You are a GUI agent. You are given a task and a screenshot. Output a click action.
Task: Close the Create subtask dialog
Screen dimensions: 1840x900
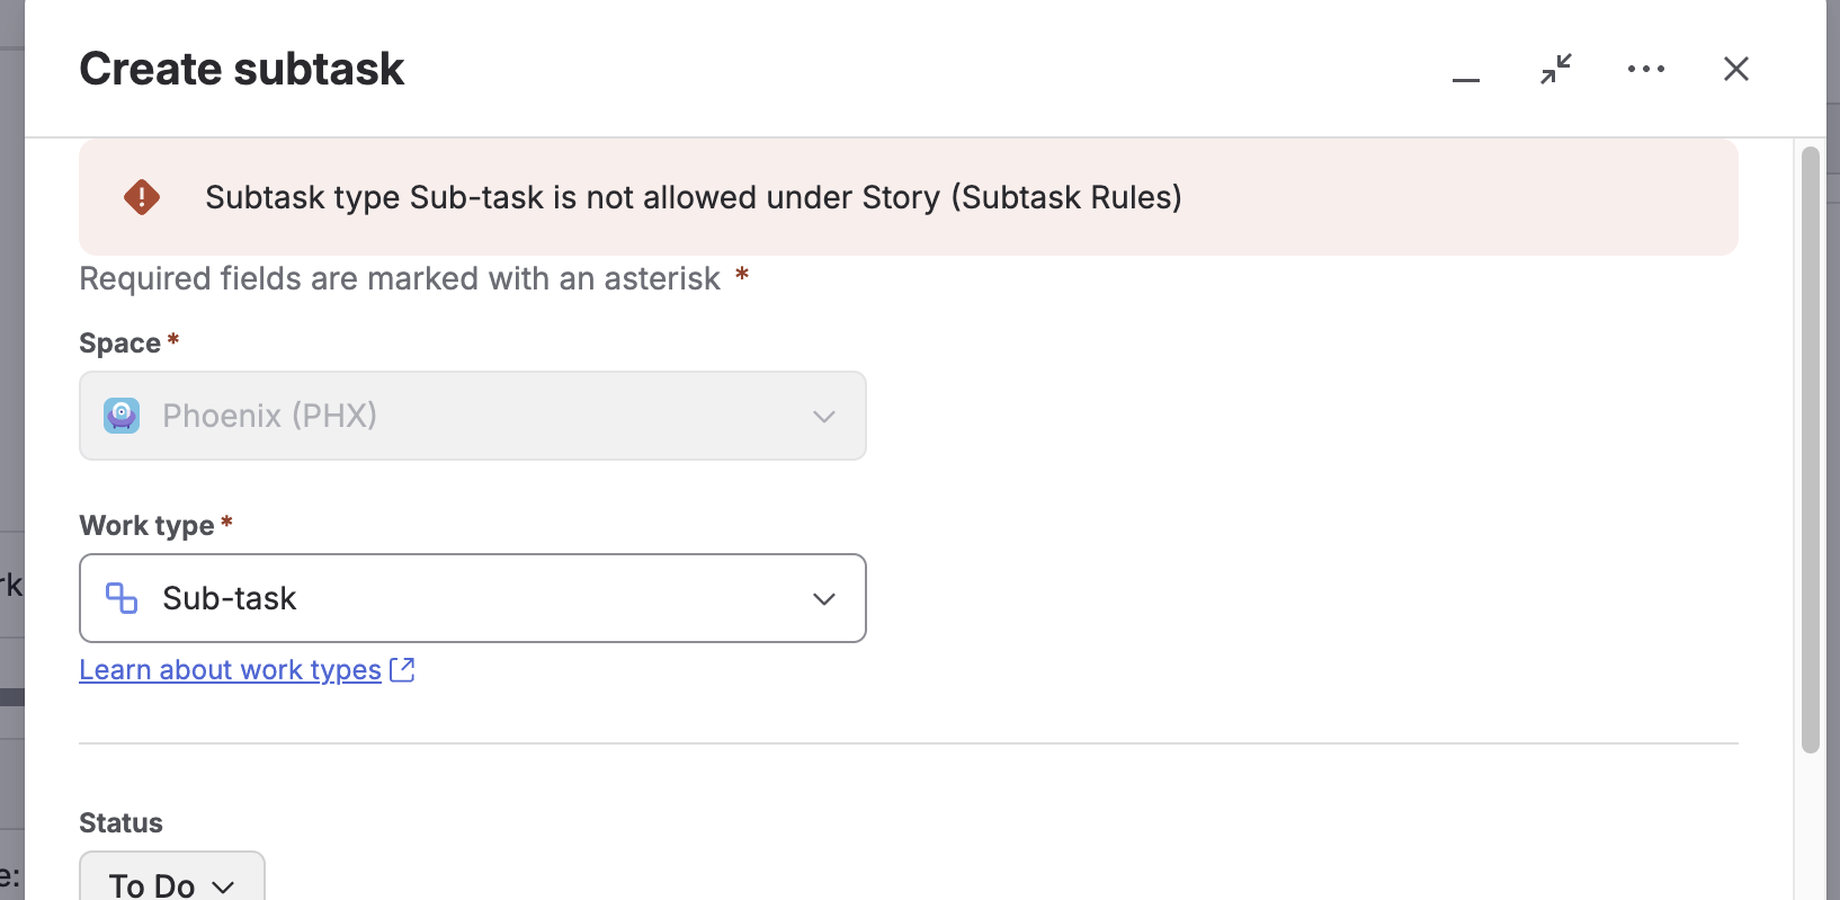(x=1736, y=69)
